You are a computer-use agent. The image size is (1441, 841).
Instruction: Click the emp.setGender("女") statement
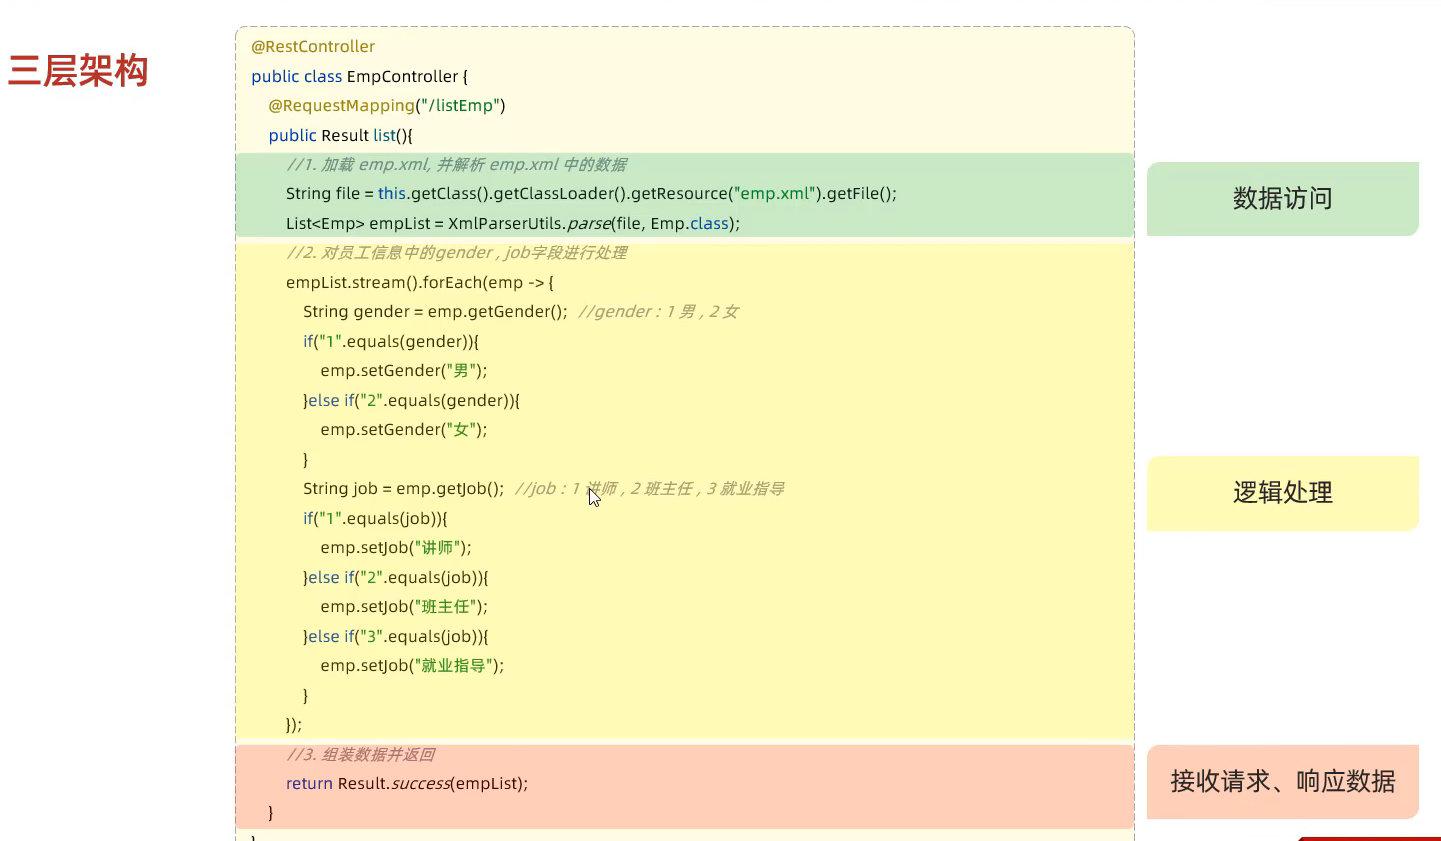pyautogui.click(x=404, y=430)
